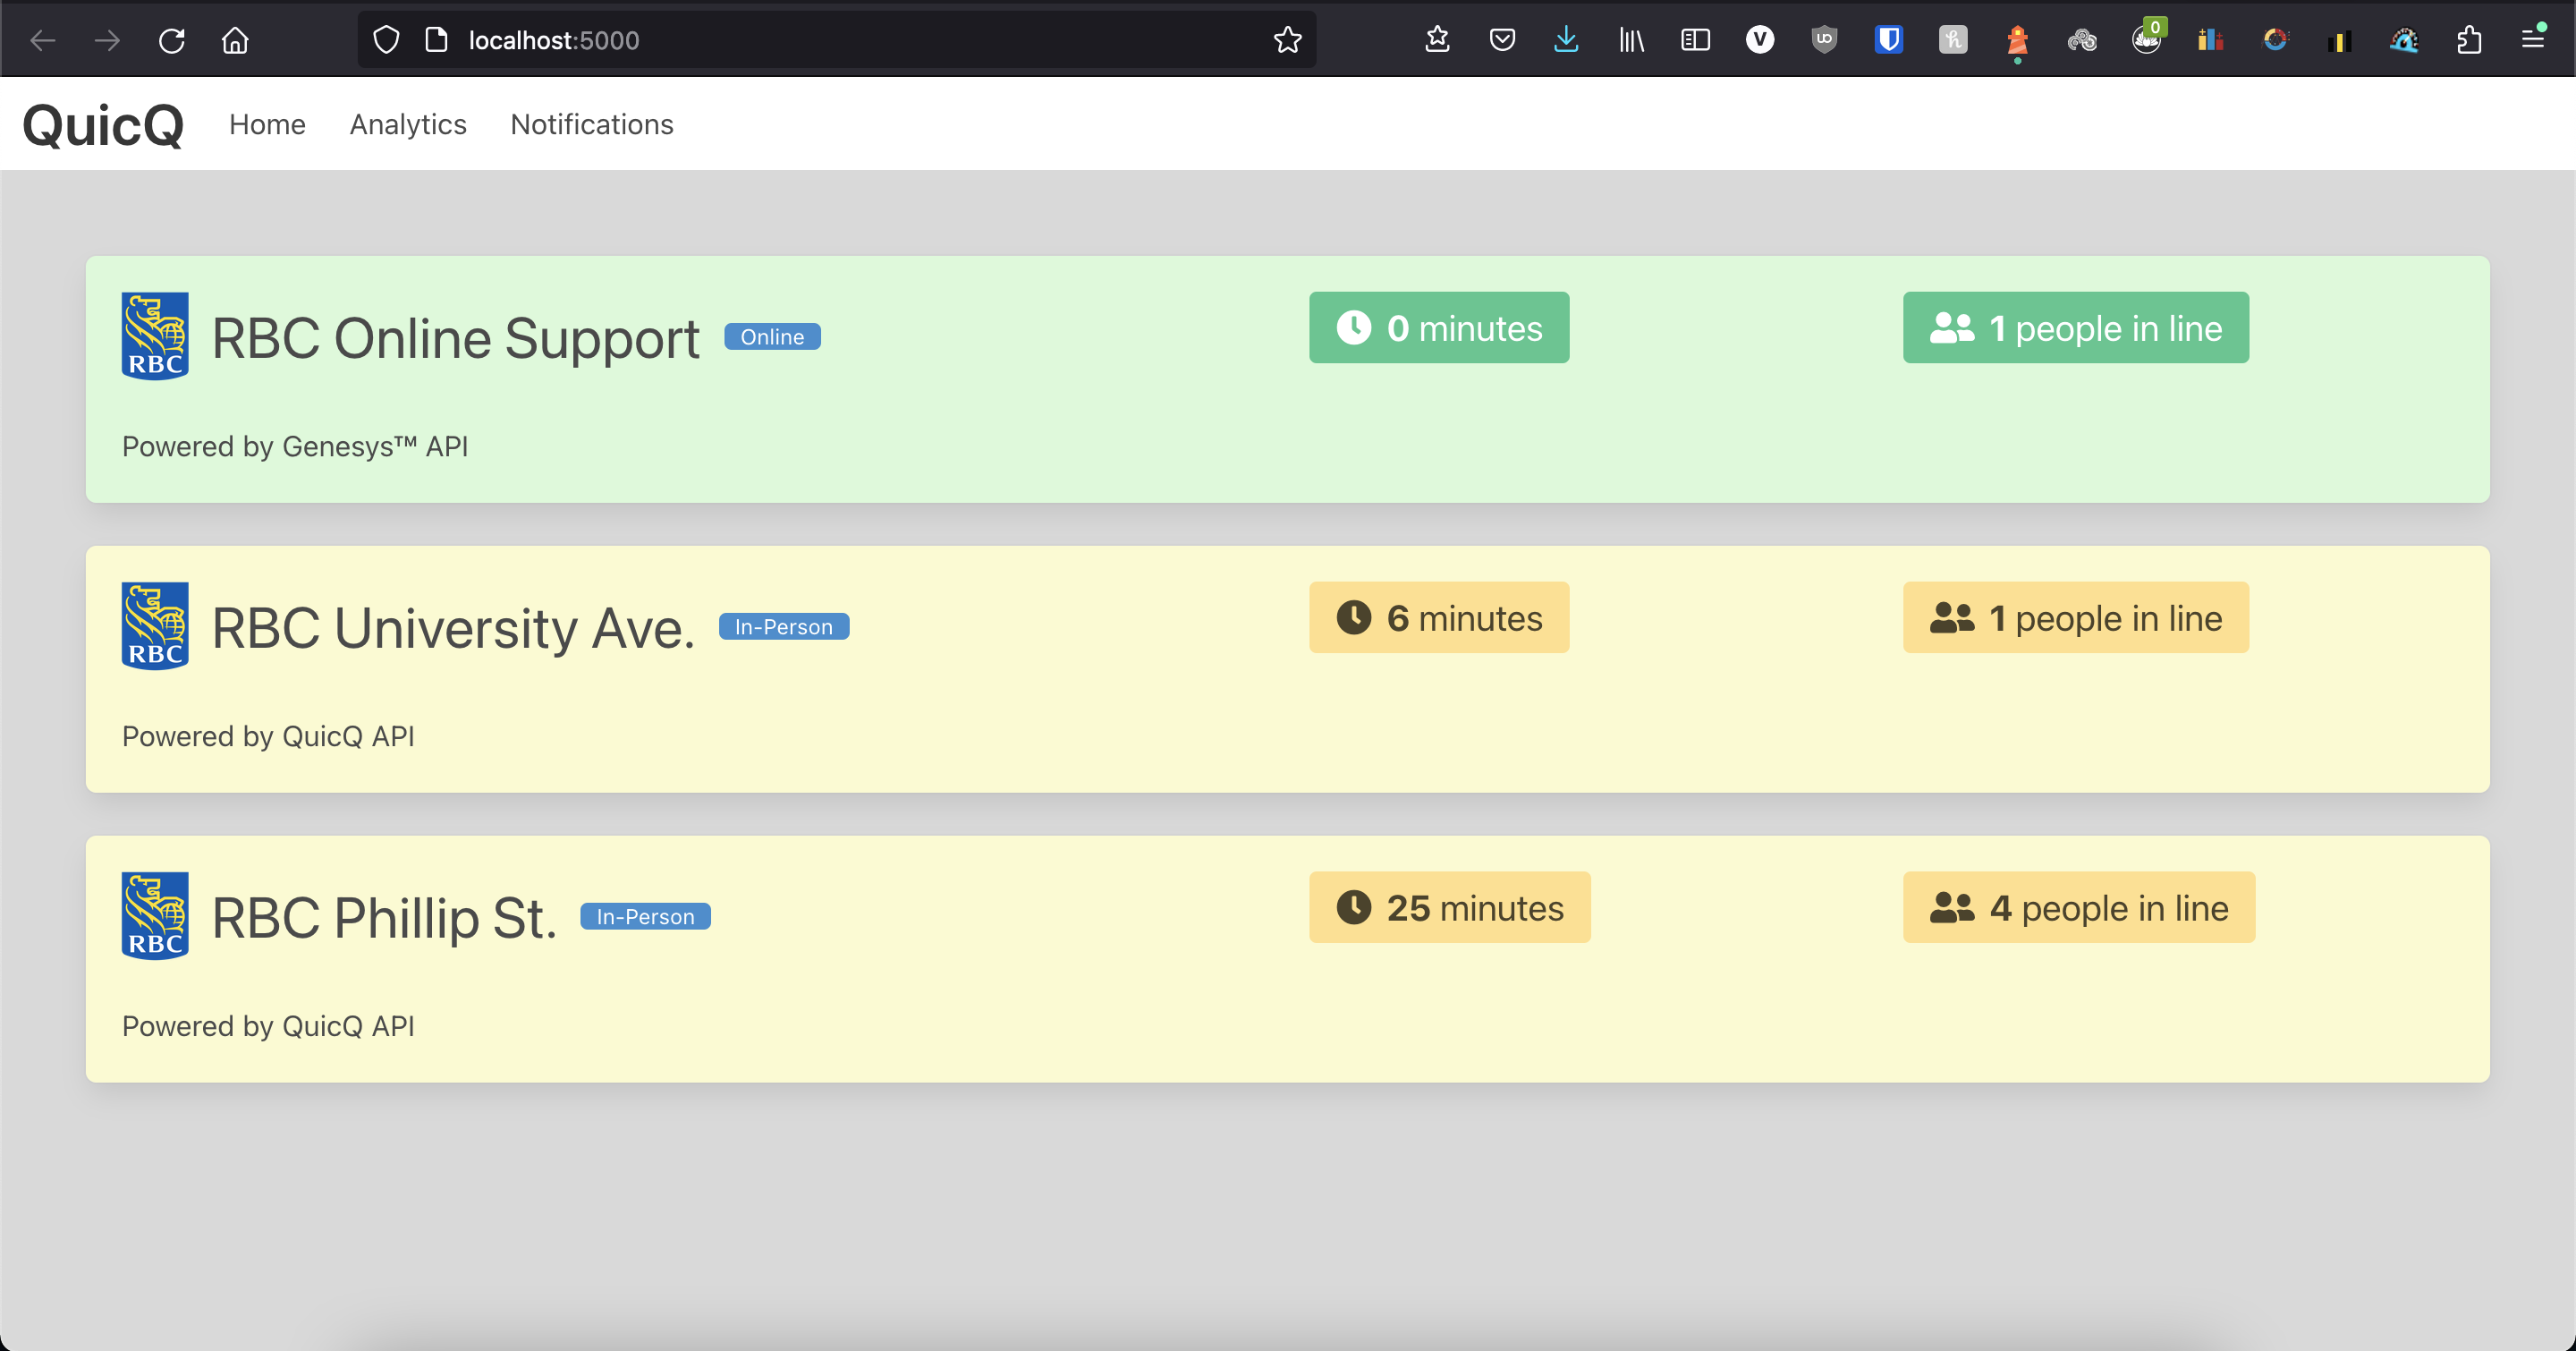The image size is (2576, 1351).
Task: Go to the Home nav link
Action: [267, 124]
